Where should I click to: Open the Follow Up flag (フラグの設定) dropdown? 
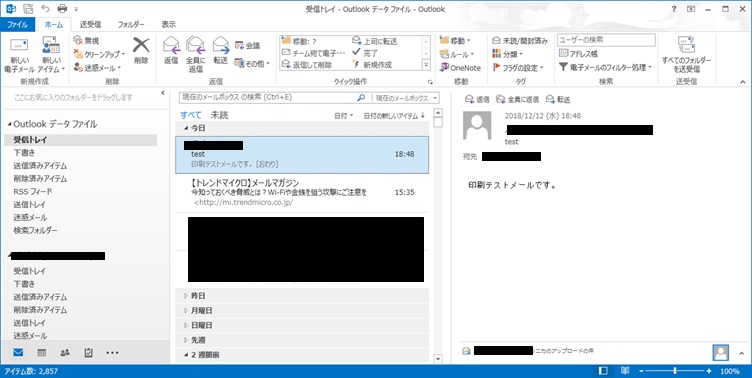pos(518,68)
